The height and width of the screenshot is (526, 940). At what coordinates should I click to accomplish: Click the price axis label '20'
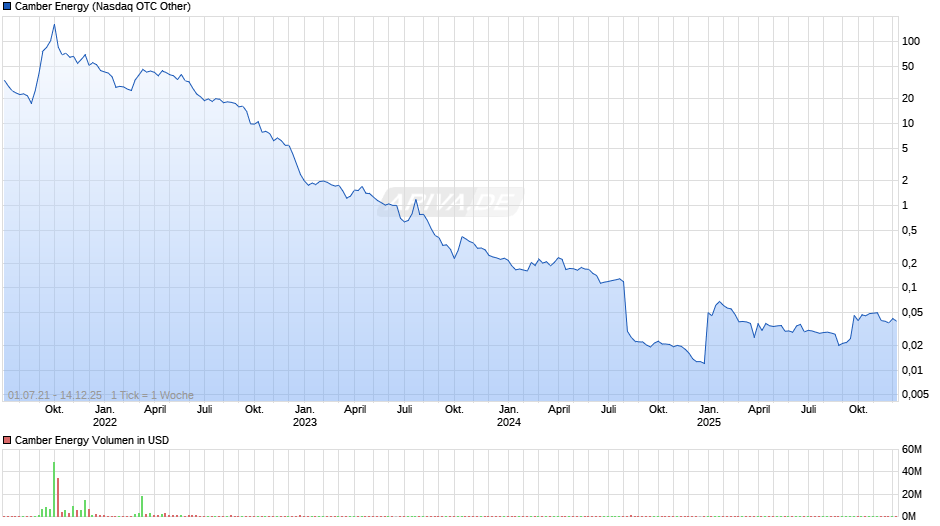coord(908,98)
